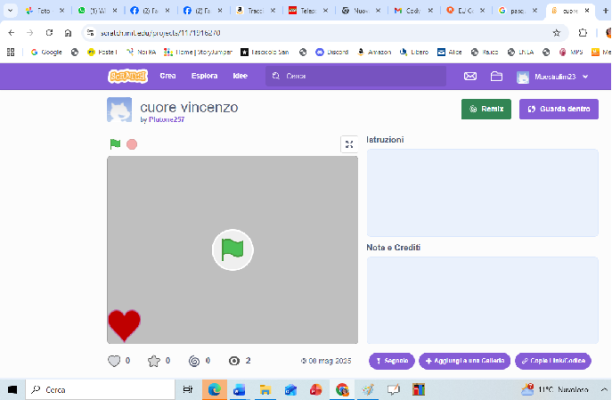Start project with large center green flag
The height and width of the screenshot is (400, 612).
click(x=232, y=249)
